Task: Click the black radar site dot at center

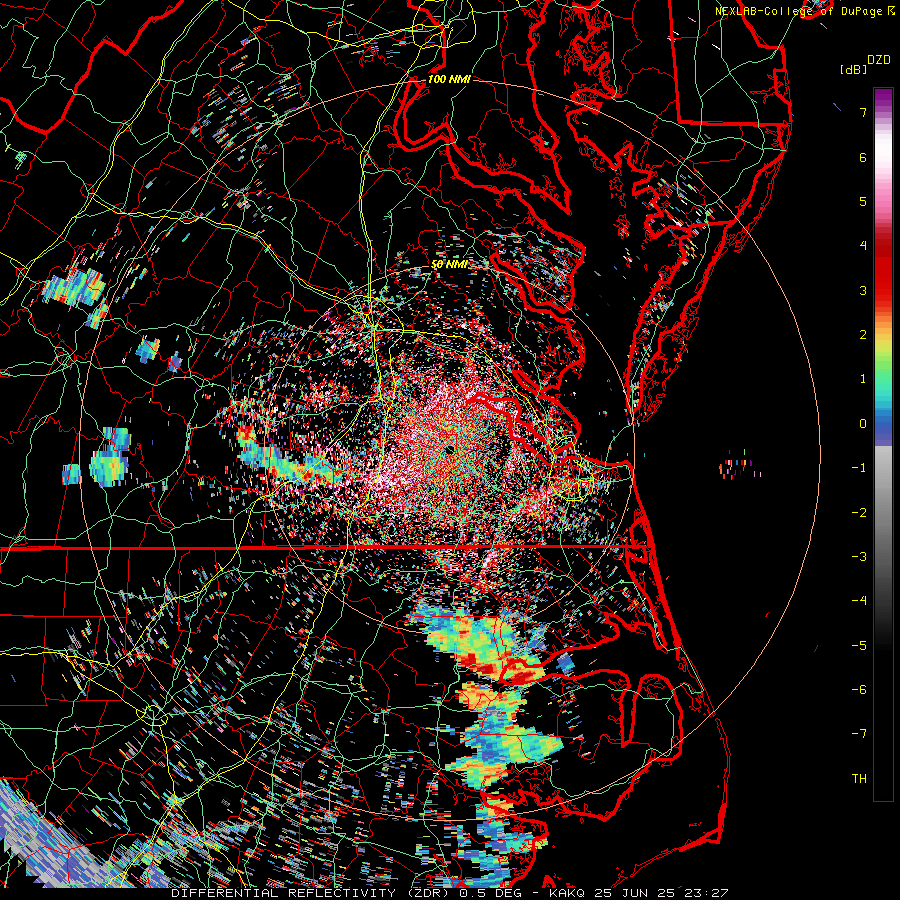Action: click(x=449, y=449)
